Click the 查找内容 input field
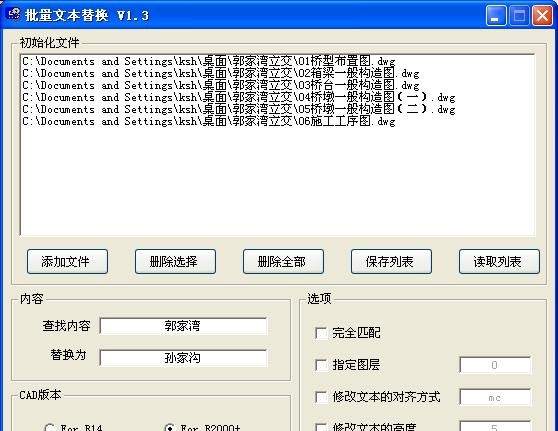558x431 pixels. point(183,326)
